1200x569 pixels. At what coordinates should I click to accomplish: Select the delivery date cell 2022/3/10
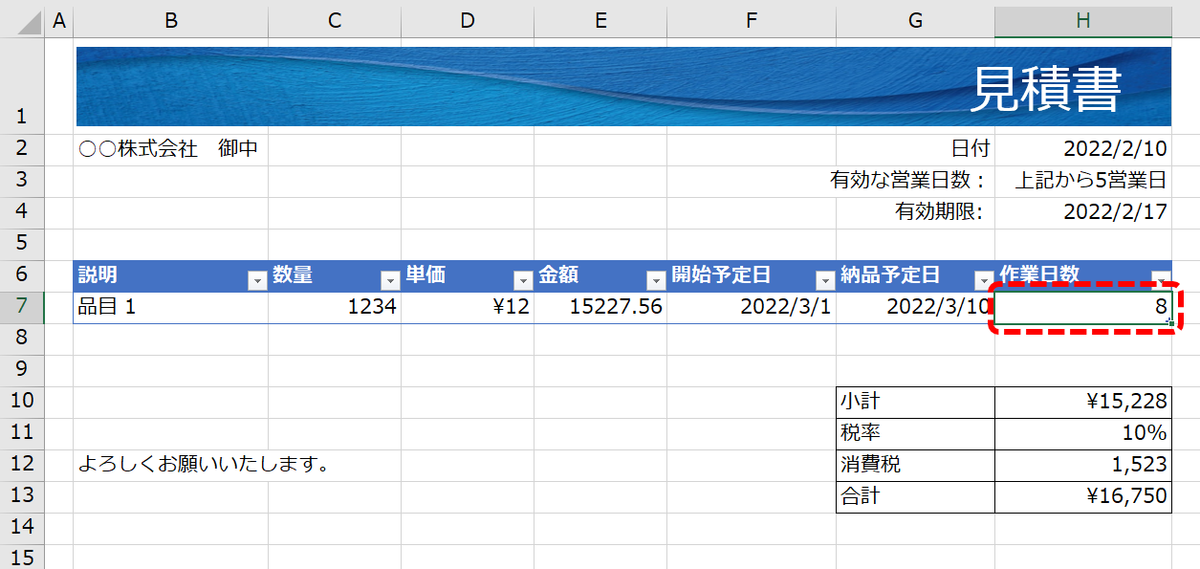tap(916, 307)
